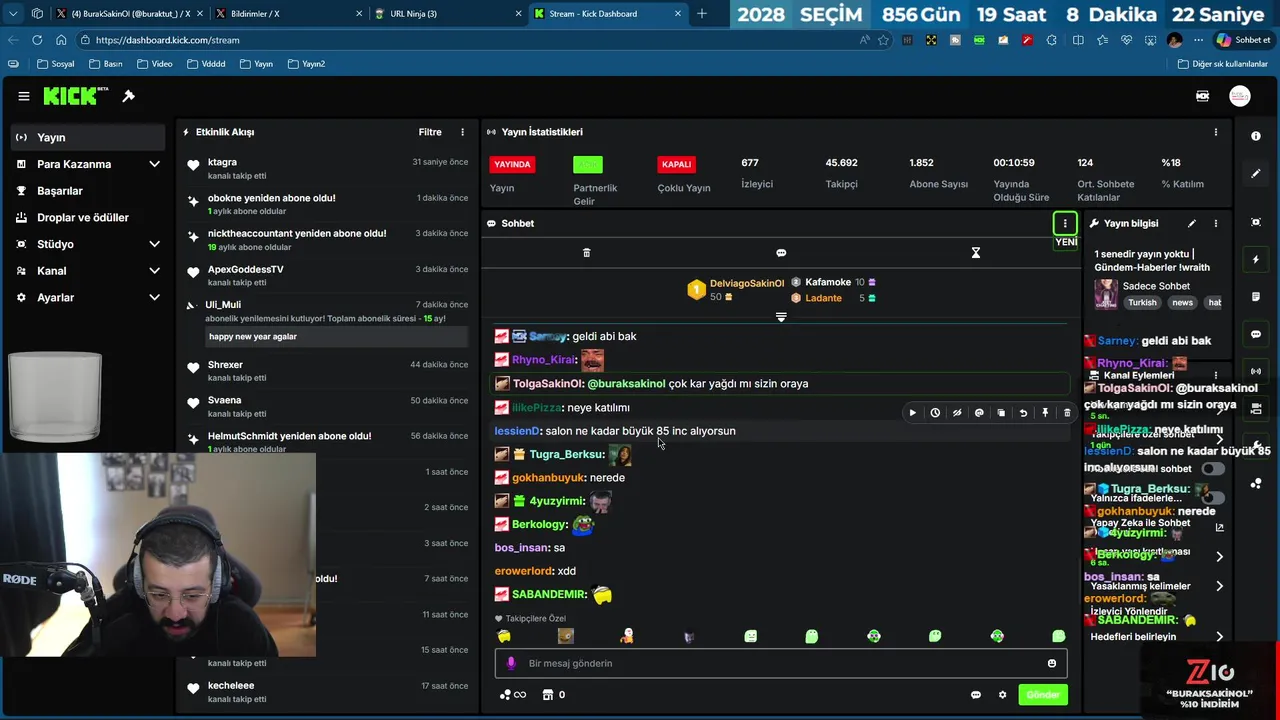The height and width of the screenshot is (720, 1280).
Task: Click the chat bubble icon beside the chat gear
Action: coord(976,695)
